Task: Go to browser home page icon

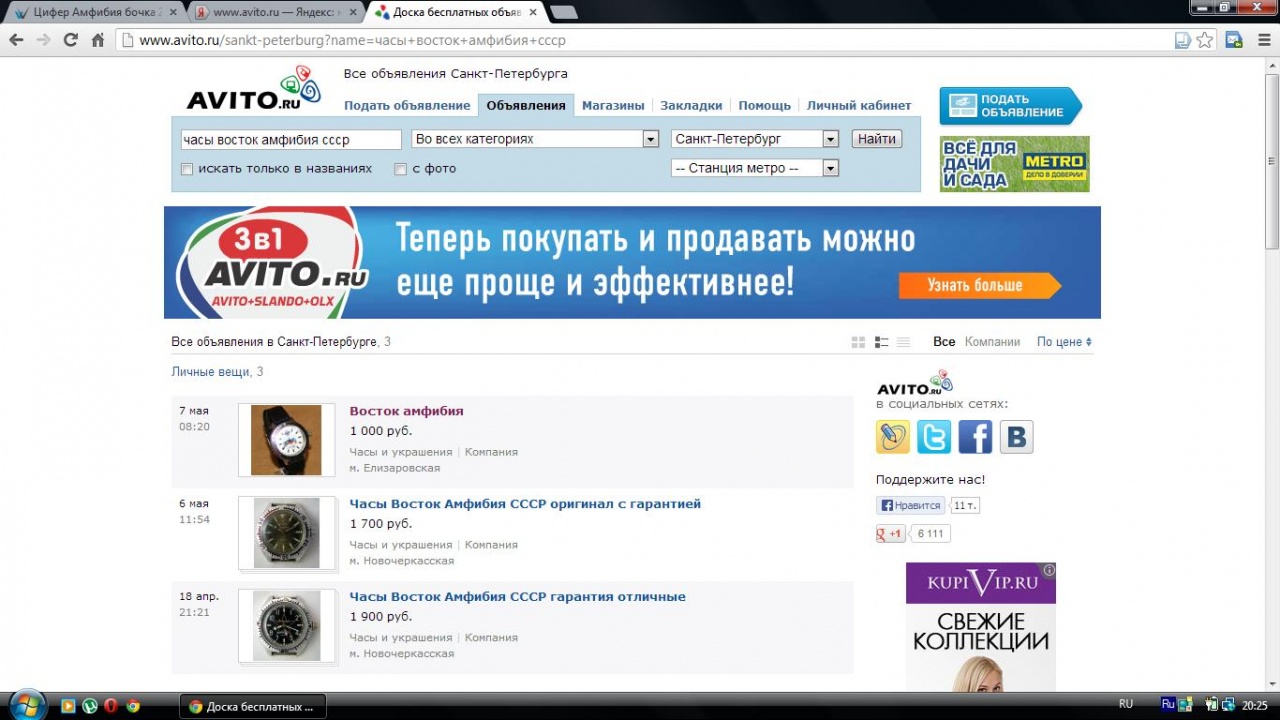Action: pos(97,40)
